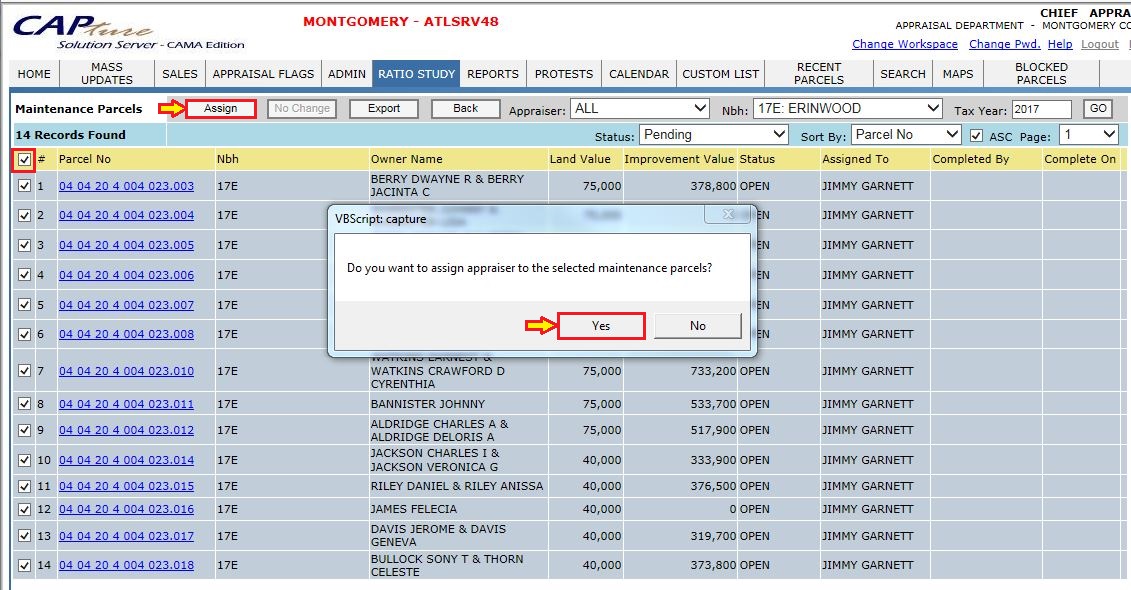Image resolution: width=1131 pixels, height=590 pixels.
Task: Open the Status Pending dropdown
Action: pos(714,135)
